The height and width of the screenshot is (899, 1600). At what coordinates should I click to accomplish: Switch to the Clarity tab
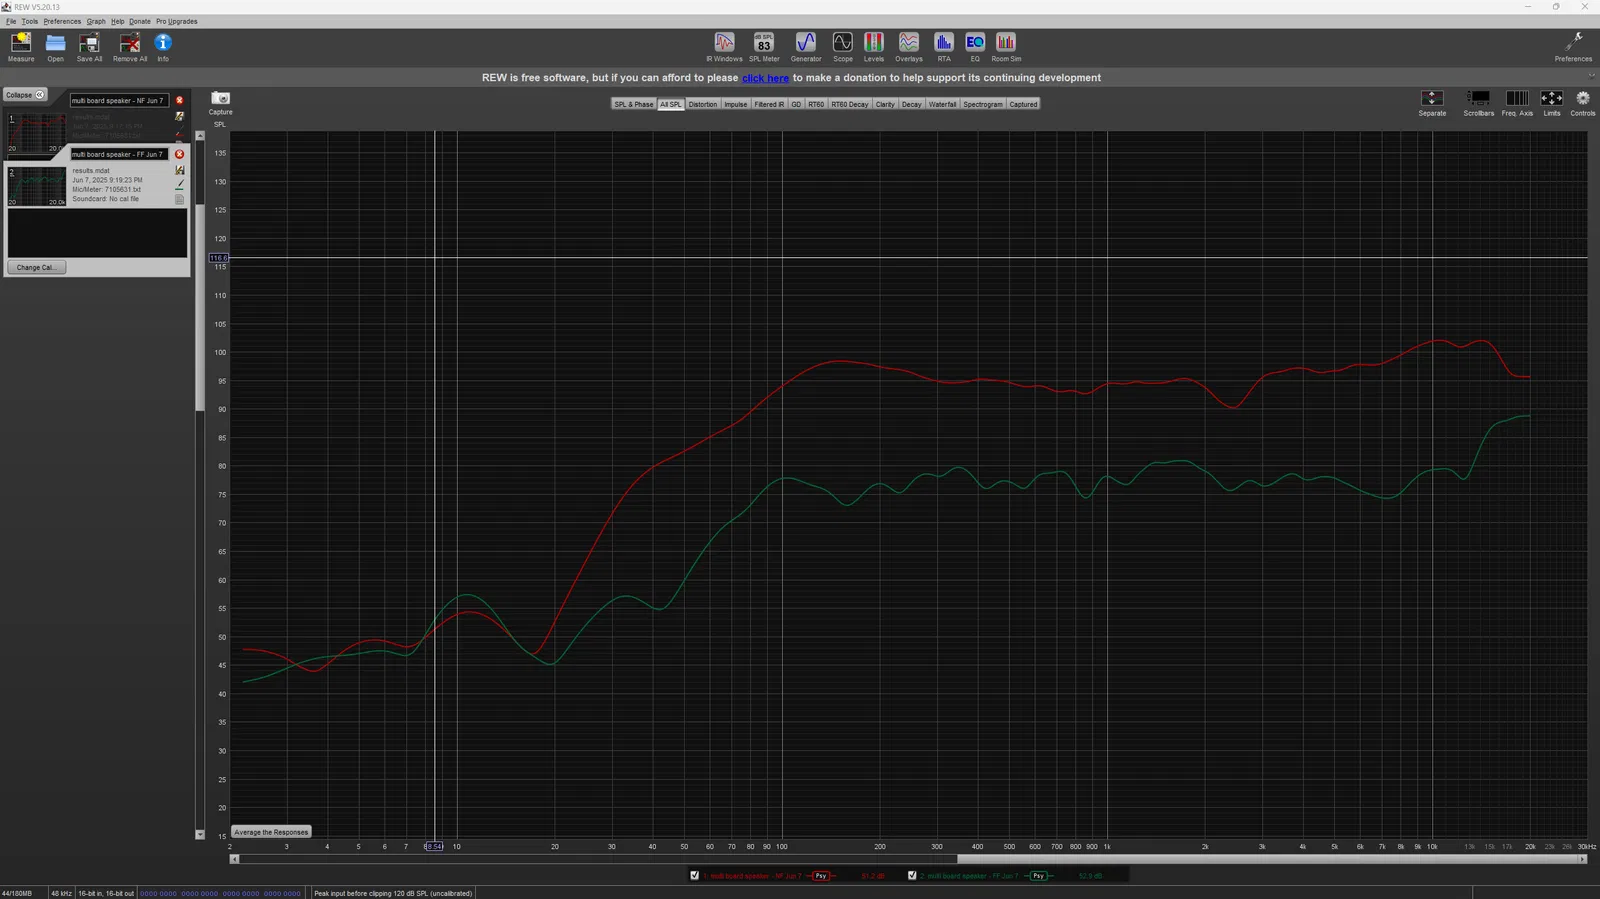click(x=885, y=104)
